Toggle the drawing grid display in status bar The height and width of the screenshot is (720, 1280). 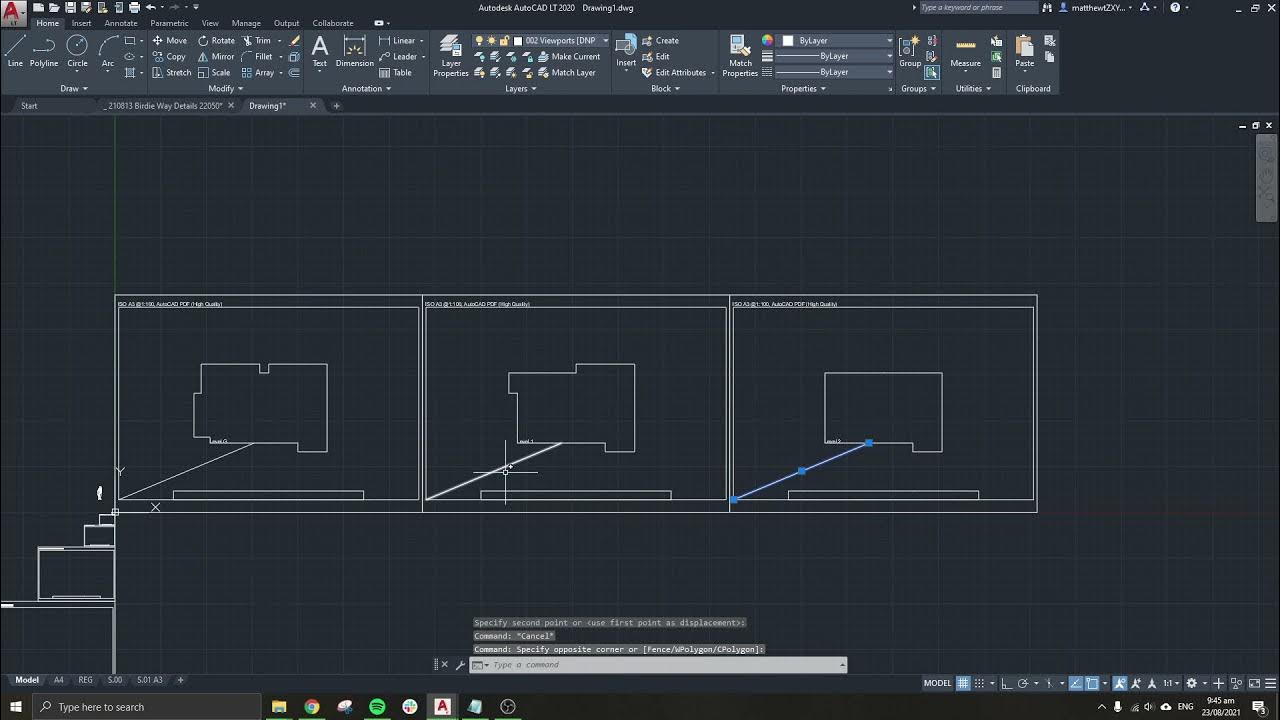[x=963, y=684]
